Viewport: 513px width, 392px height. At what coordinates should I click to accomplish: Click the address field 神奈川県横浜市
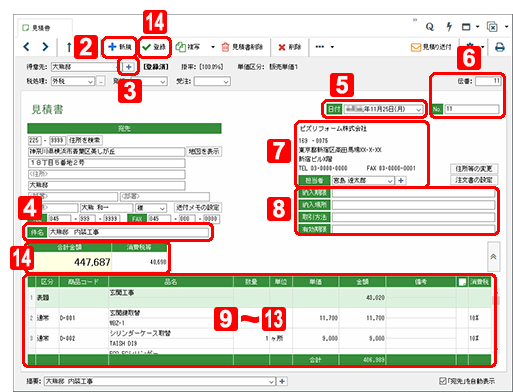pos(106,151)
